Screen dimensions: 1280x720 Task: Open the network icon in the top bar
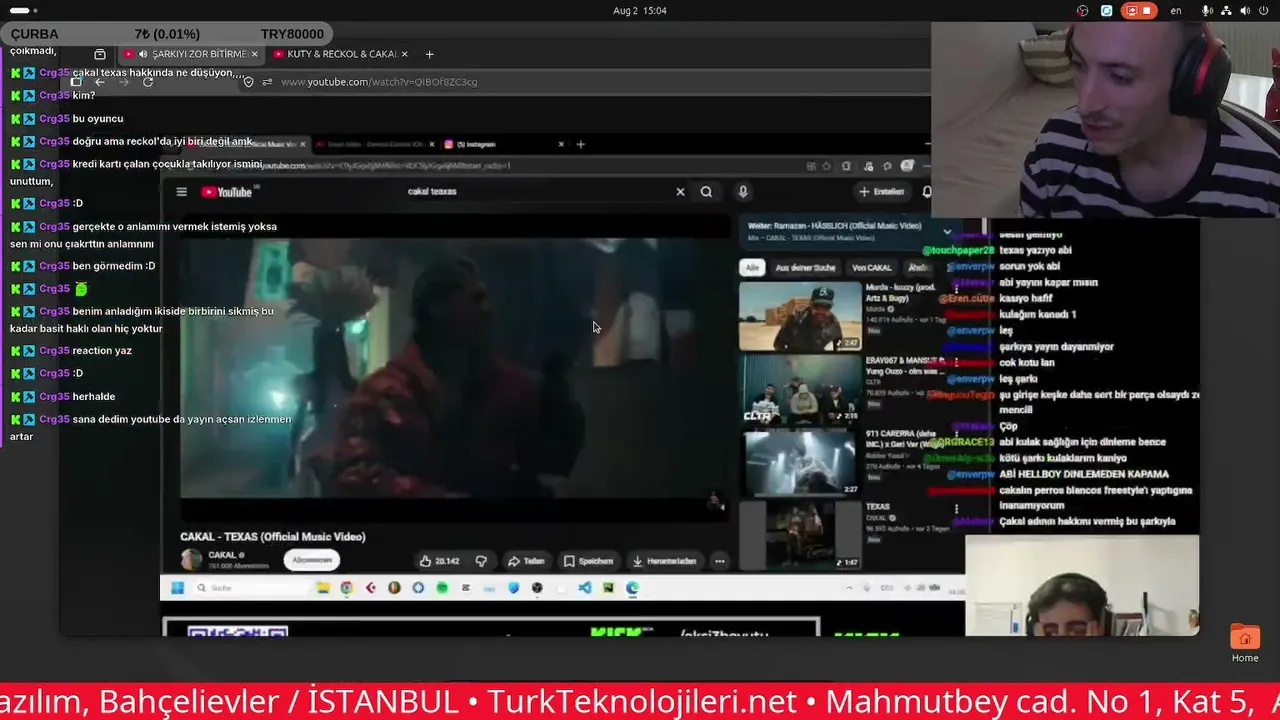(1225, 11)
